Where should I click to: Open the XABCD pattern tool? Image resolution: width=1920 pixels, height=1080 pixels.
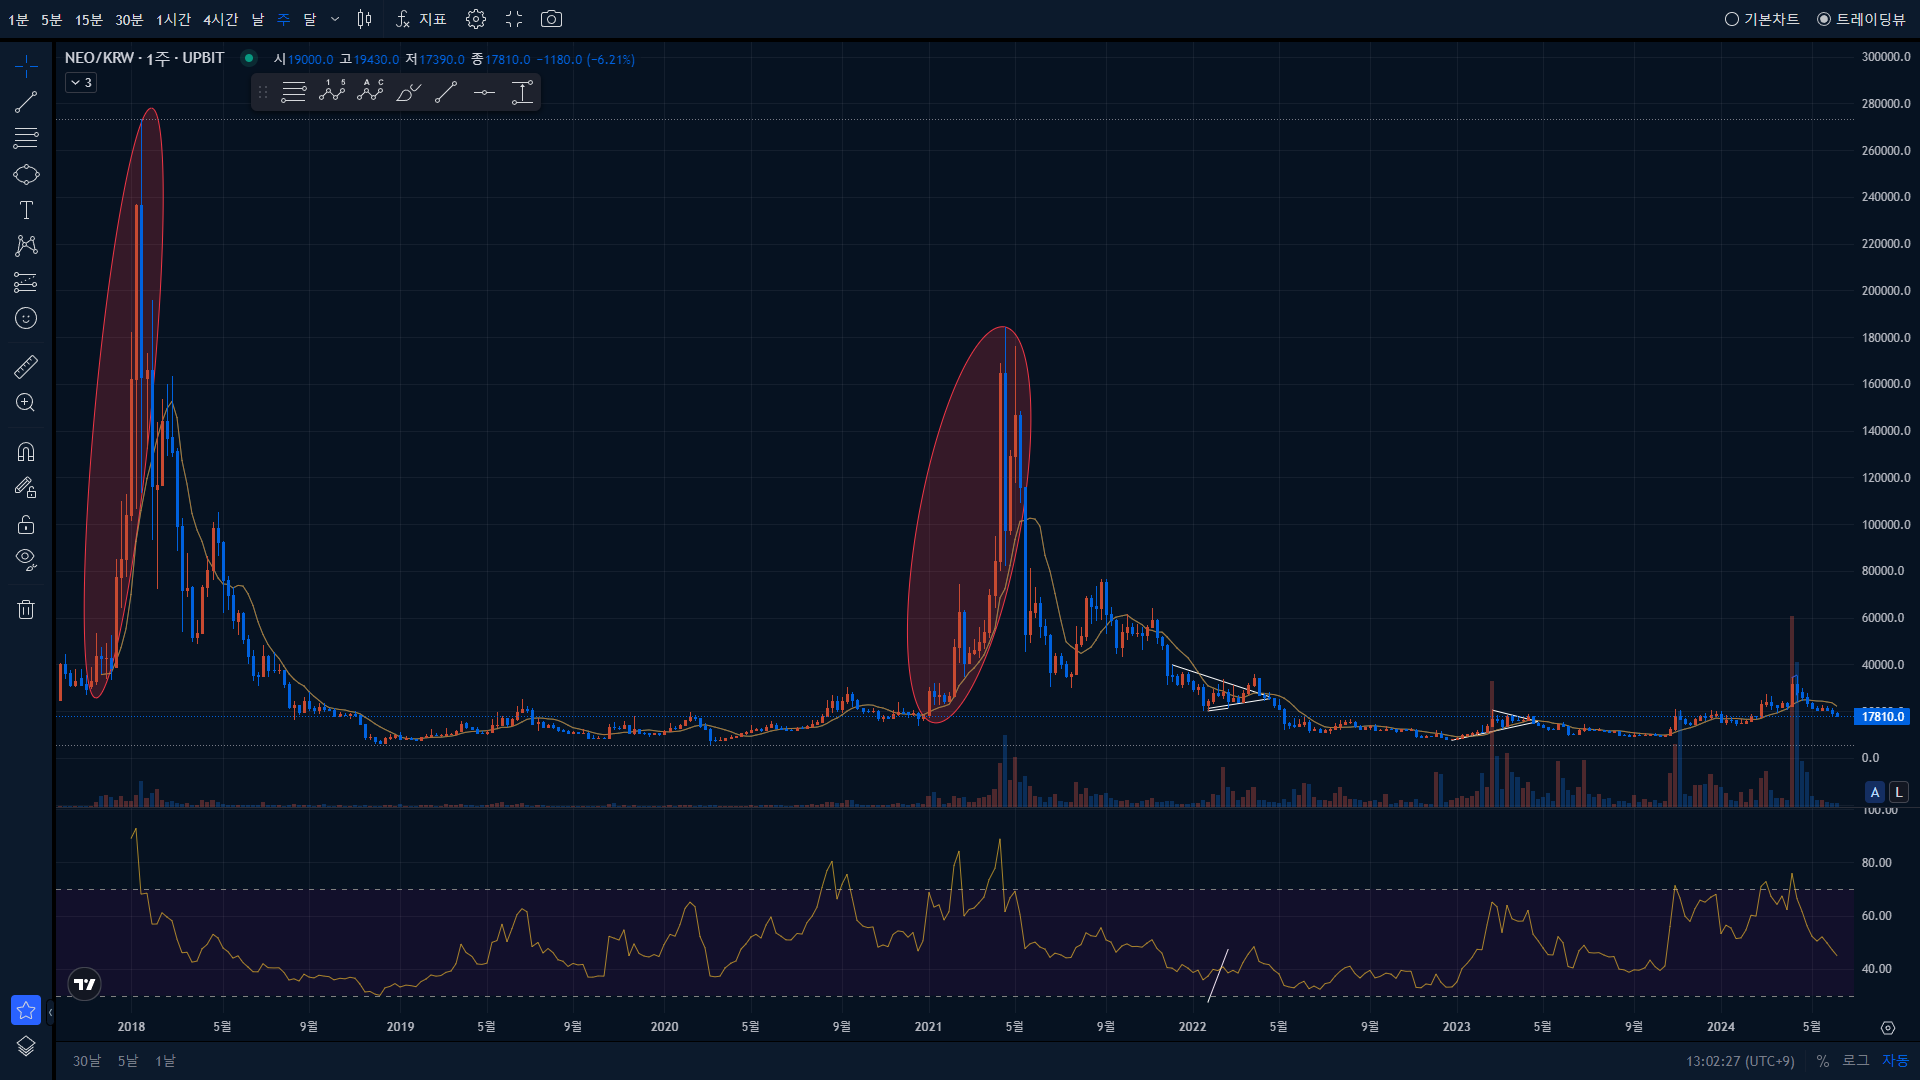pos(26,246)
